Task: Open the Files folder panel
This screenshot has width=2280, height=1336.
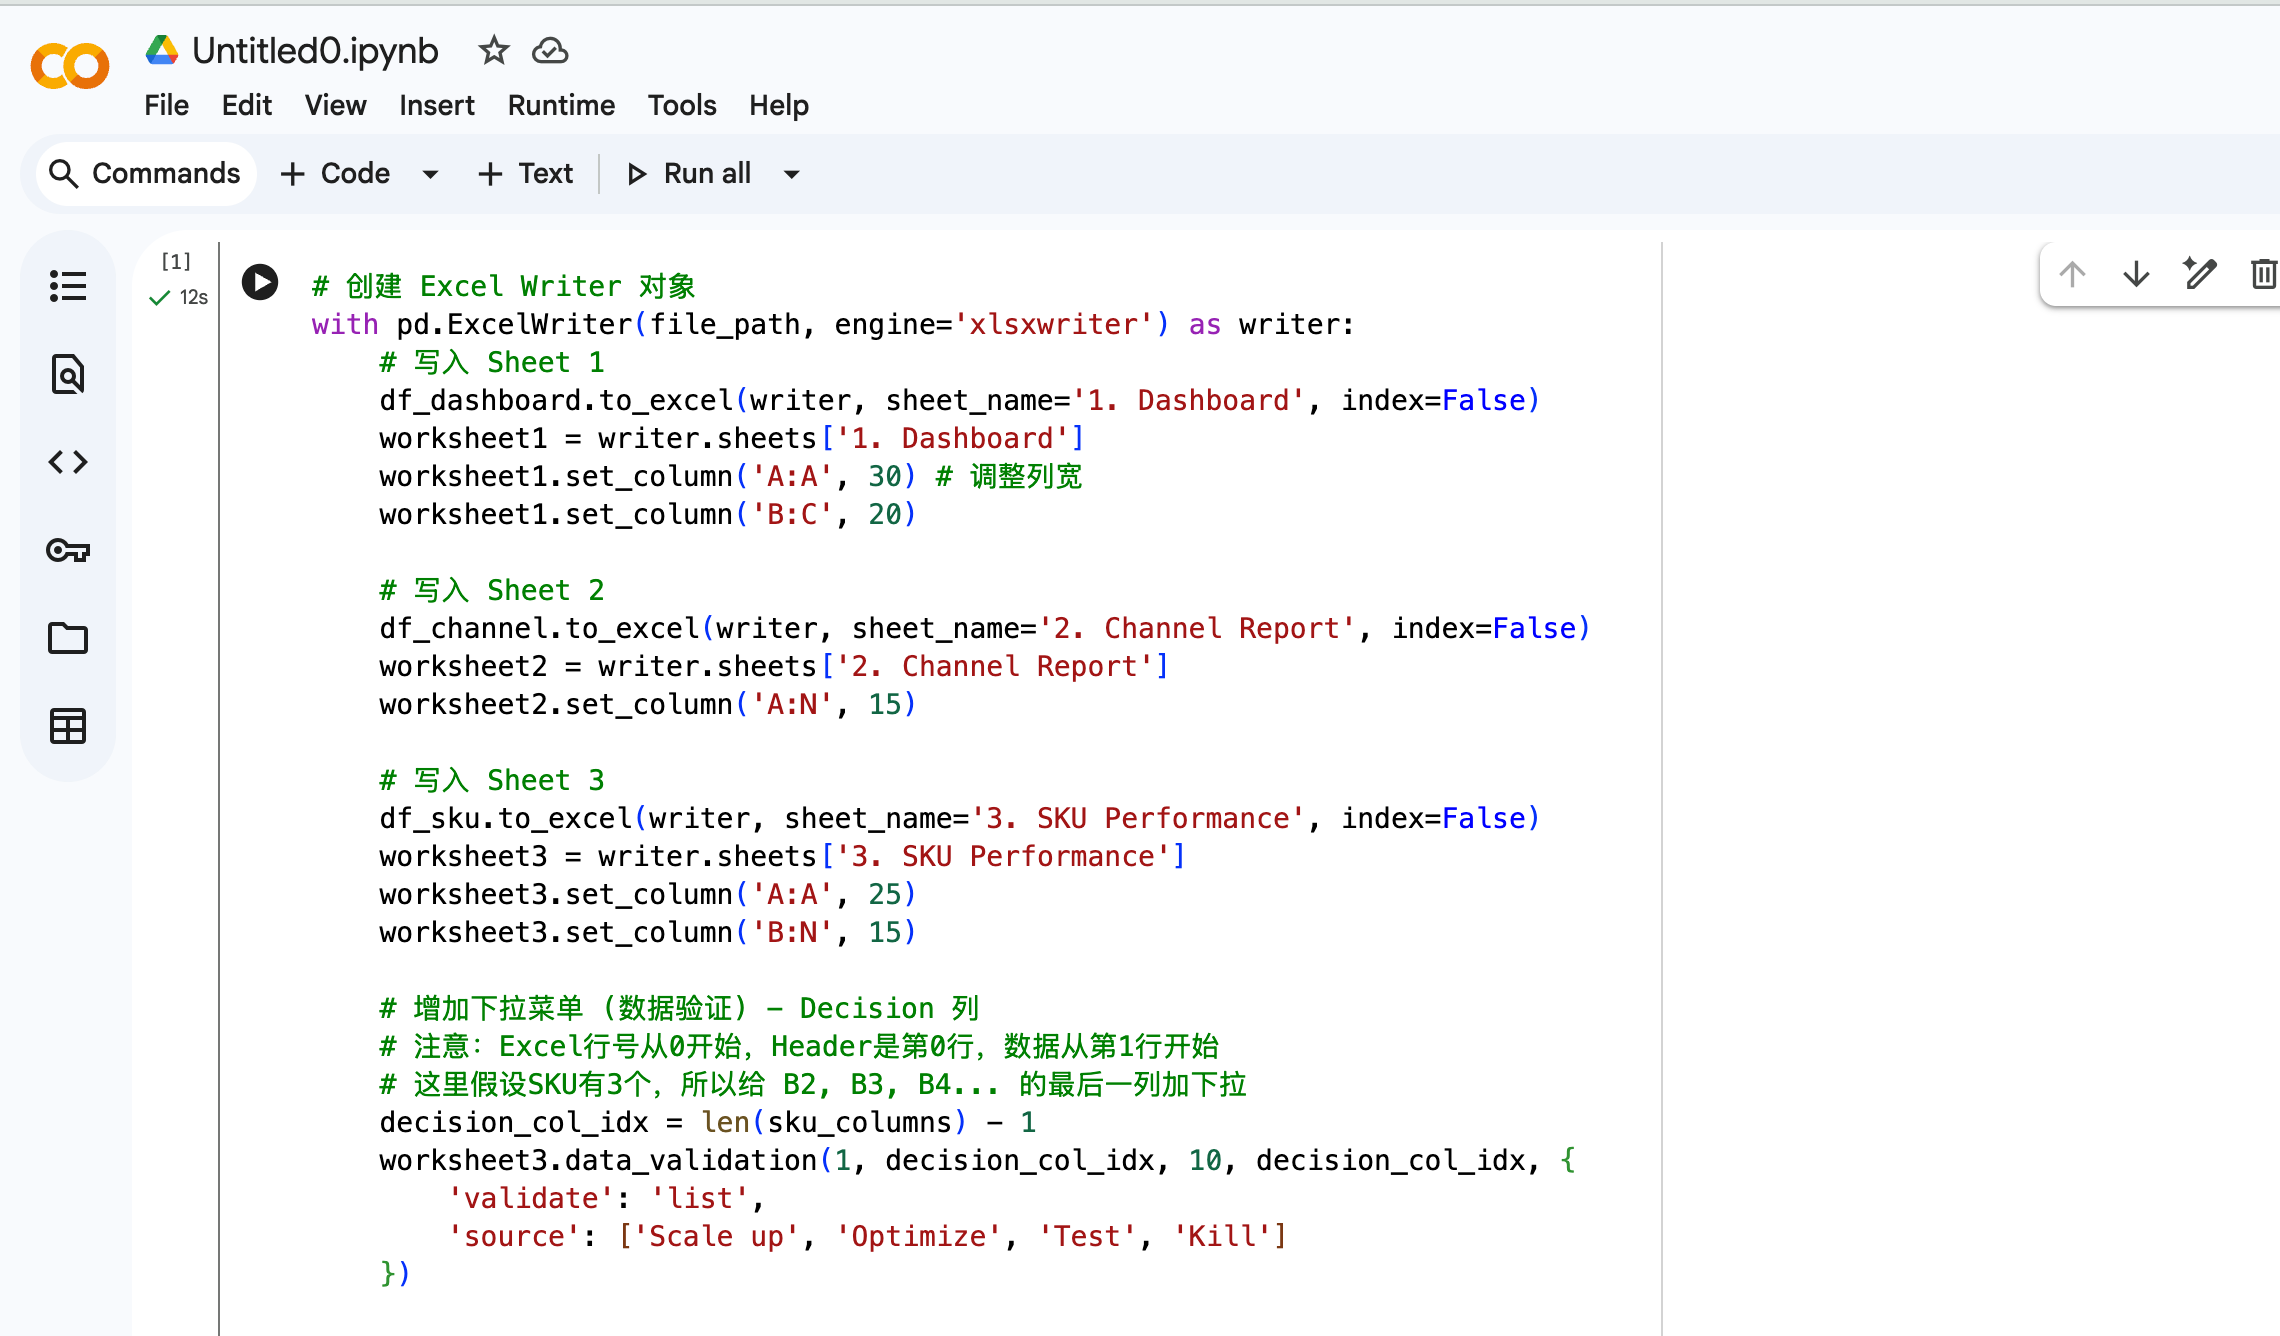Action: coord(68,638)
